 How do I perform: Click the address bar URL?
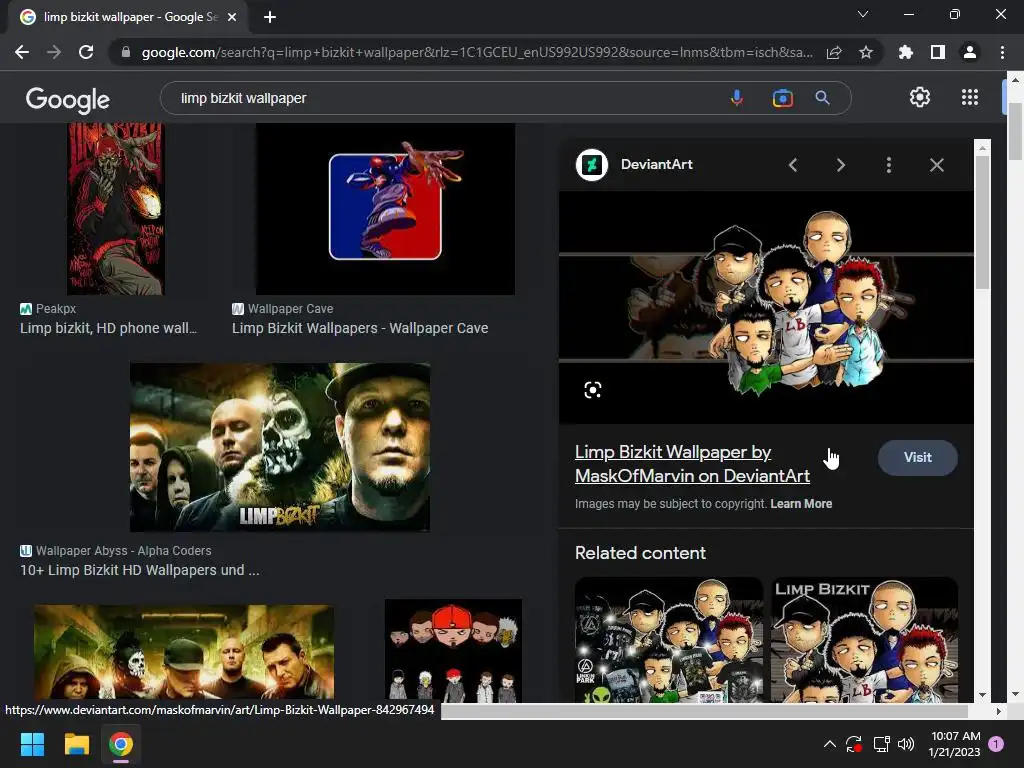pyautogui.click(x=477, y=52)
